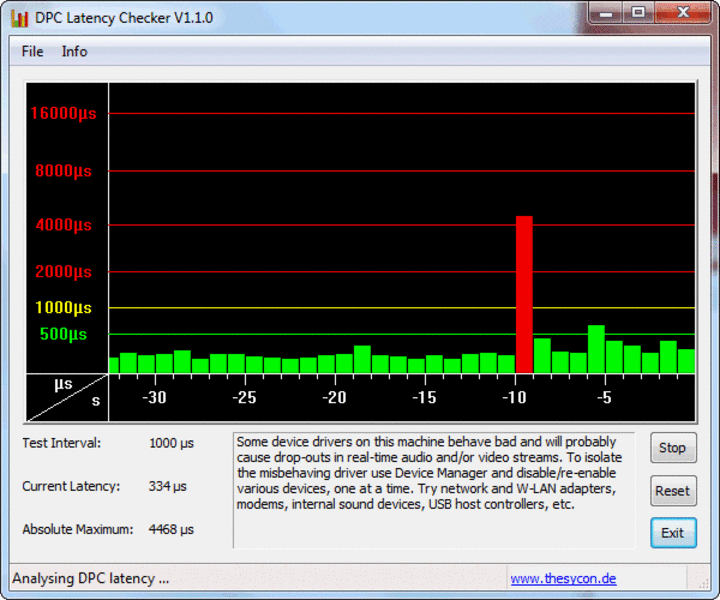Click the driver warning message text box
This screenshot has width=720, height=600.
[433, 490]
